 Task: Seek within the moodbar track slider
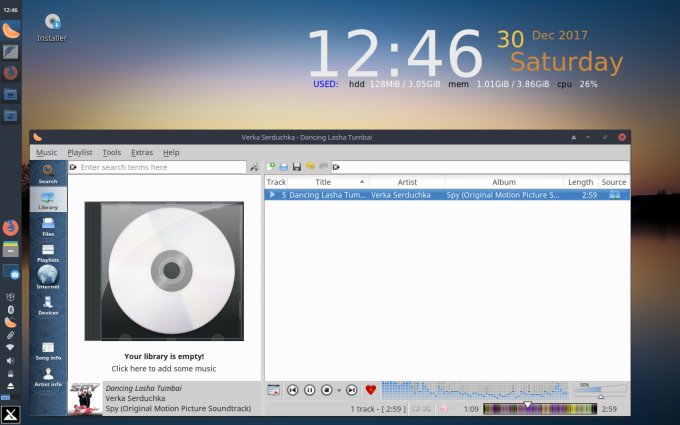coord(540,409)
